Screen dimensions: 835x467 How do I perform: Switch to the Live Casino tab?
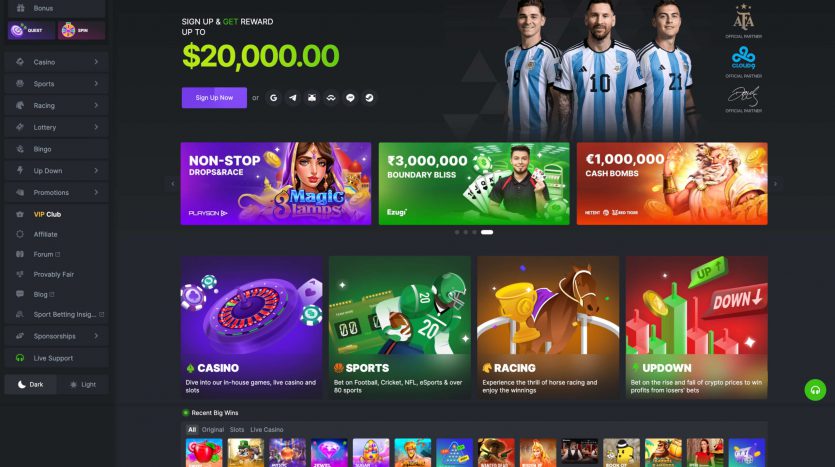point(267,430)
